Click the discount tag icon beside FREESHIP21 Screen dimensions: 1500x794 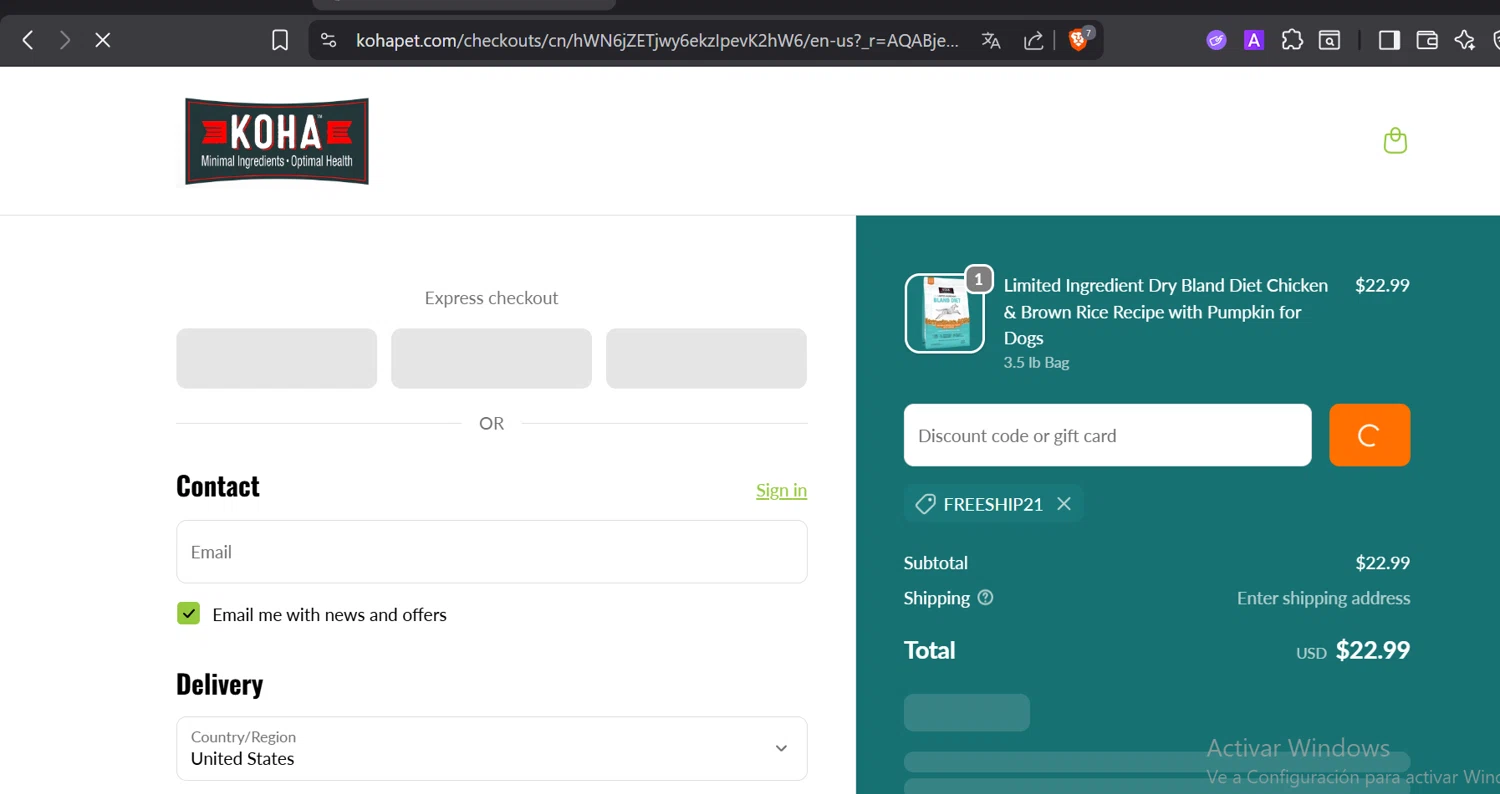925,504
